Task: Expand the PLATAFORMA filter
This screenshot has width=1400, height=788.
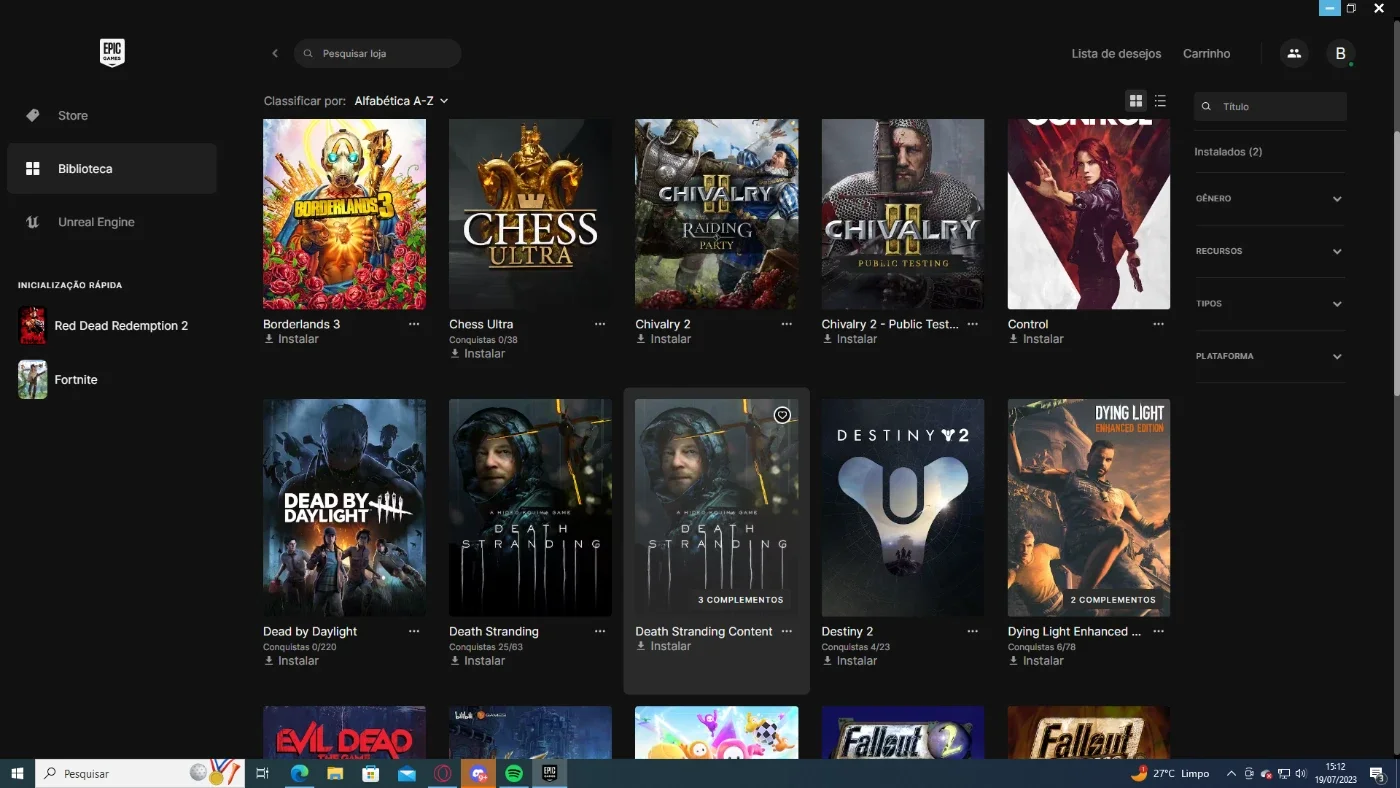Action: (1270, 356)
